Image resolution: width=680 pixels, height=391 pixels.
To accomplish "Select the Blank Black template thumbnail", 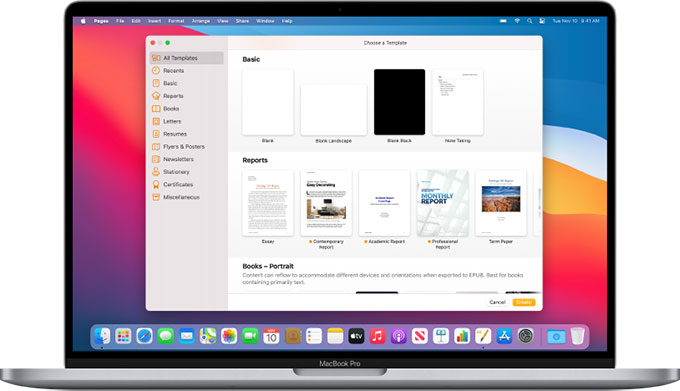I will (x=399, y=102).
